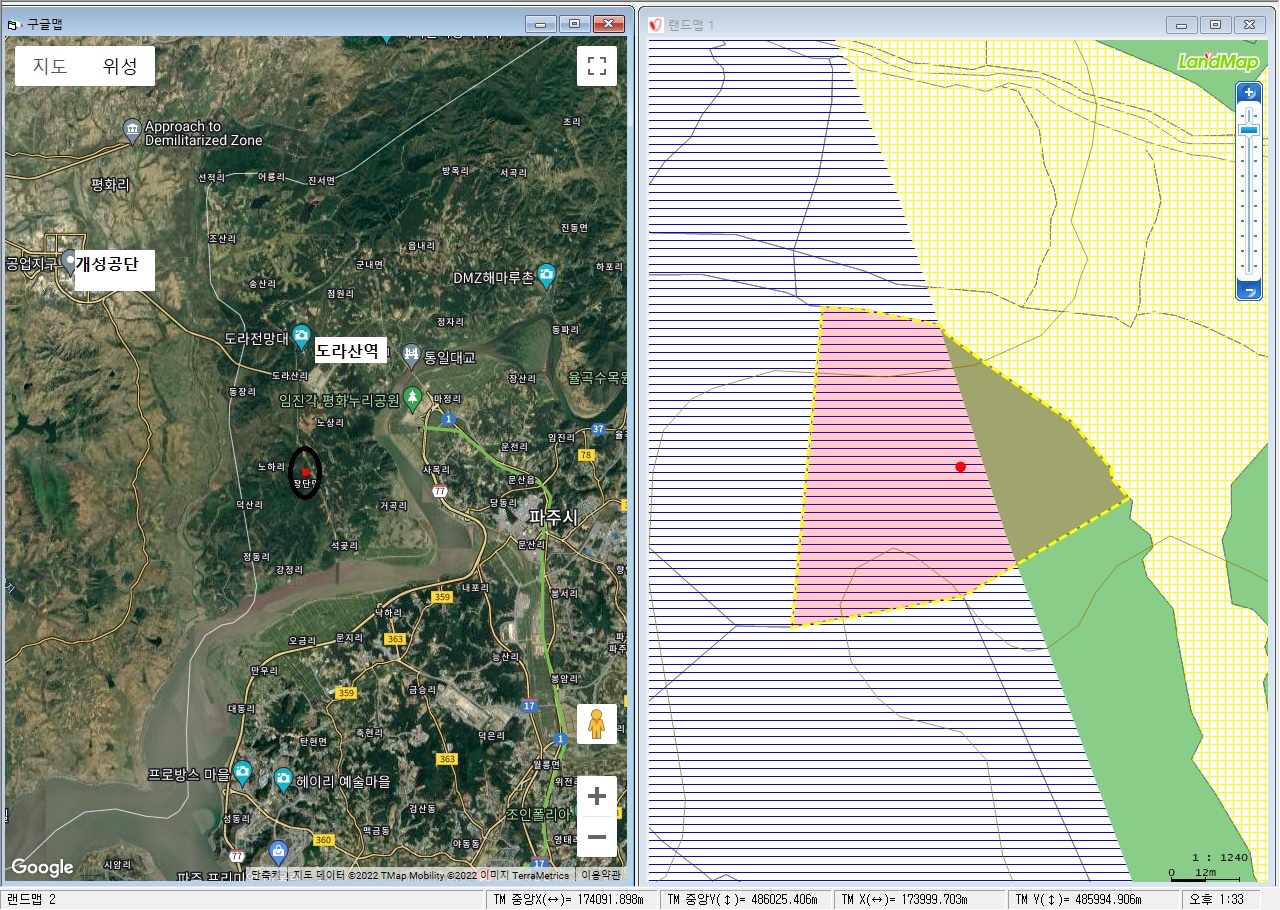This screenshot has height=910, width=1280.
Task: Click the 군내면 map label
Action: [x=370, y=265]
